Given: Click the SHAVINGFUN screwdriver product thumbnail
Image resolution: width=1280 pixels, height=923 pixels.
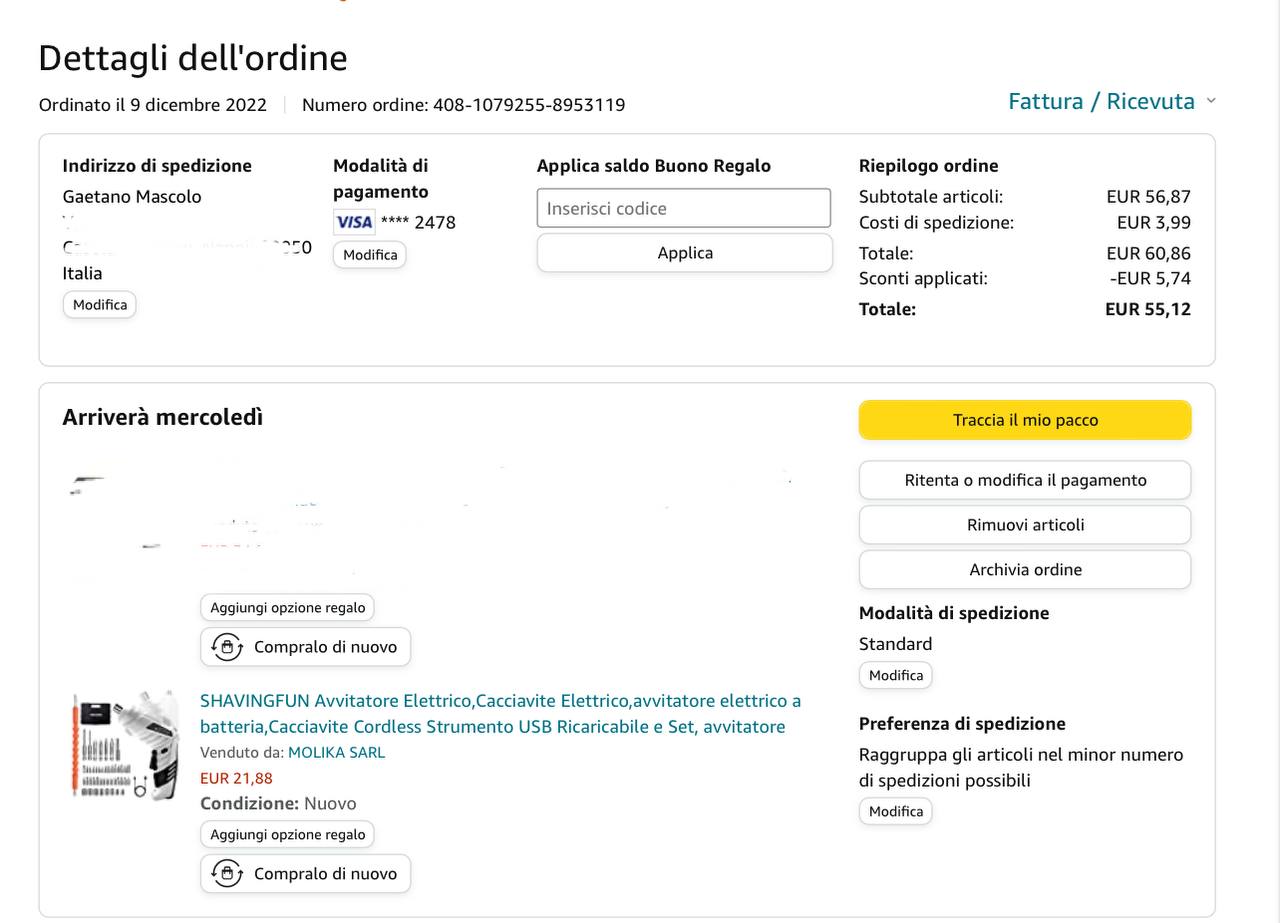Looking at the screenshot, I should (125, 745).
